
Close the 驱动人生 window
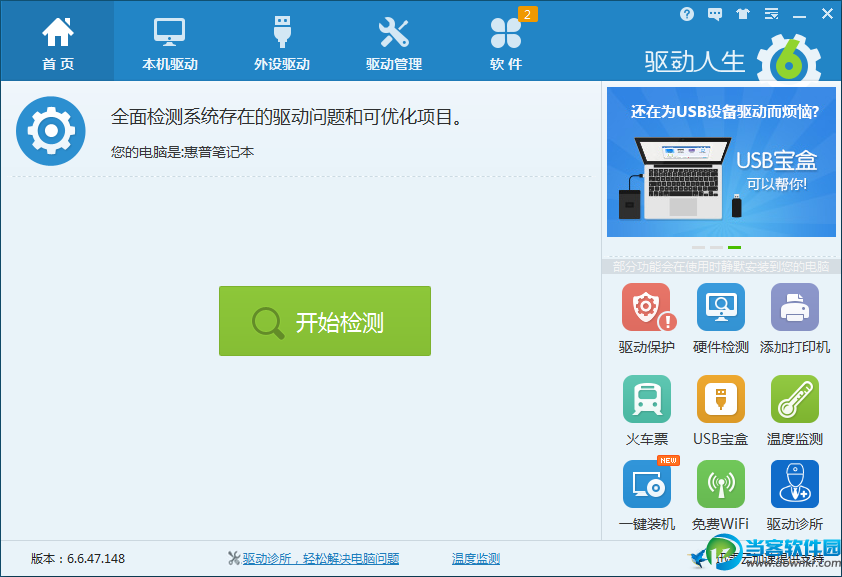click(x=828, y=14)
